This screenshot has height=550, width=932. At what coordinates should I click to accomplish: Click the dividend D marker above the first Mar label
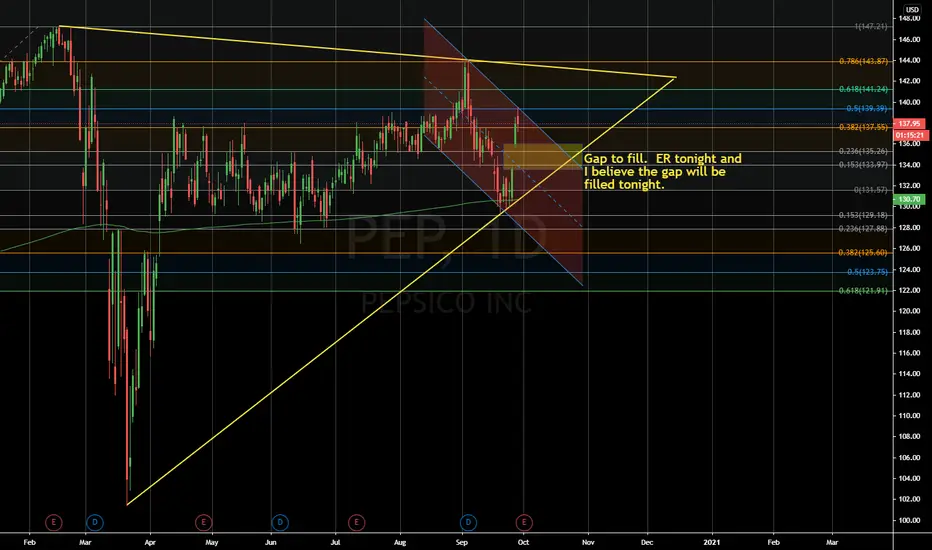(95, 523)
